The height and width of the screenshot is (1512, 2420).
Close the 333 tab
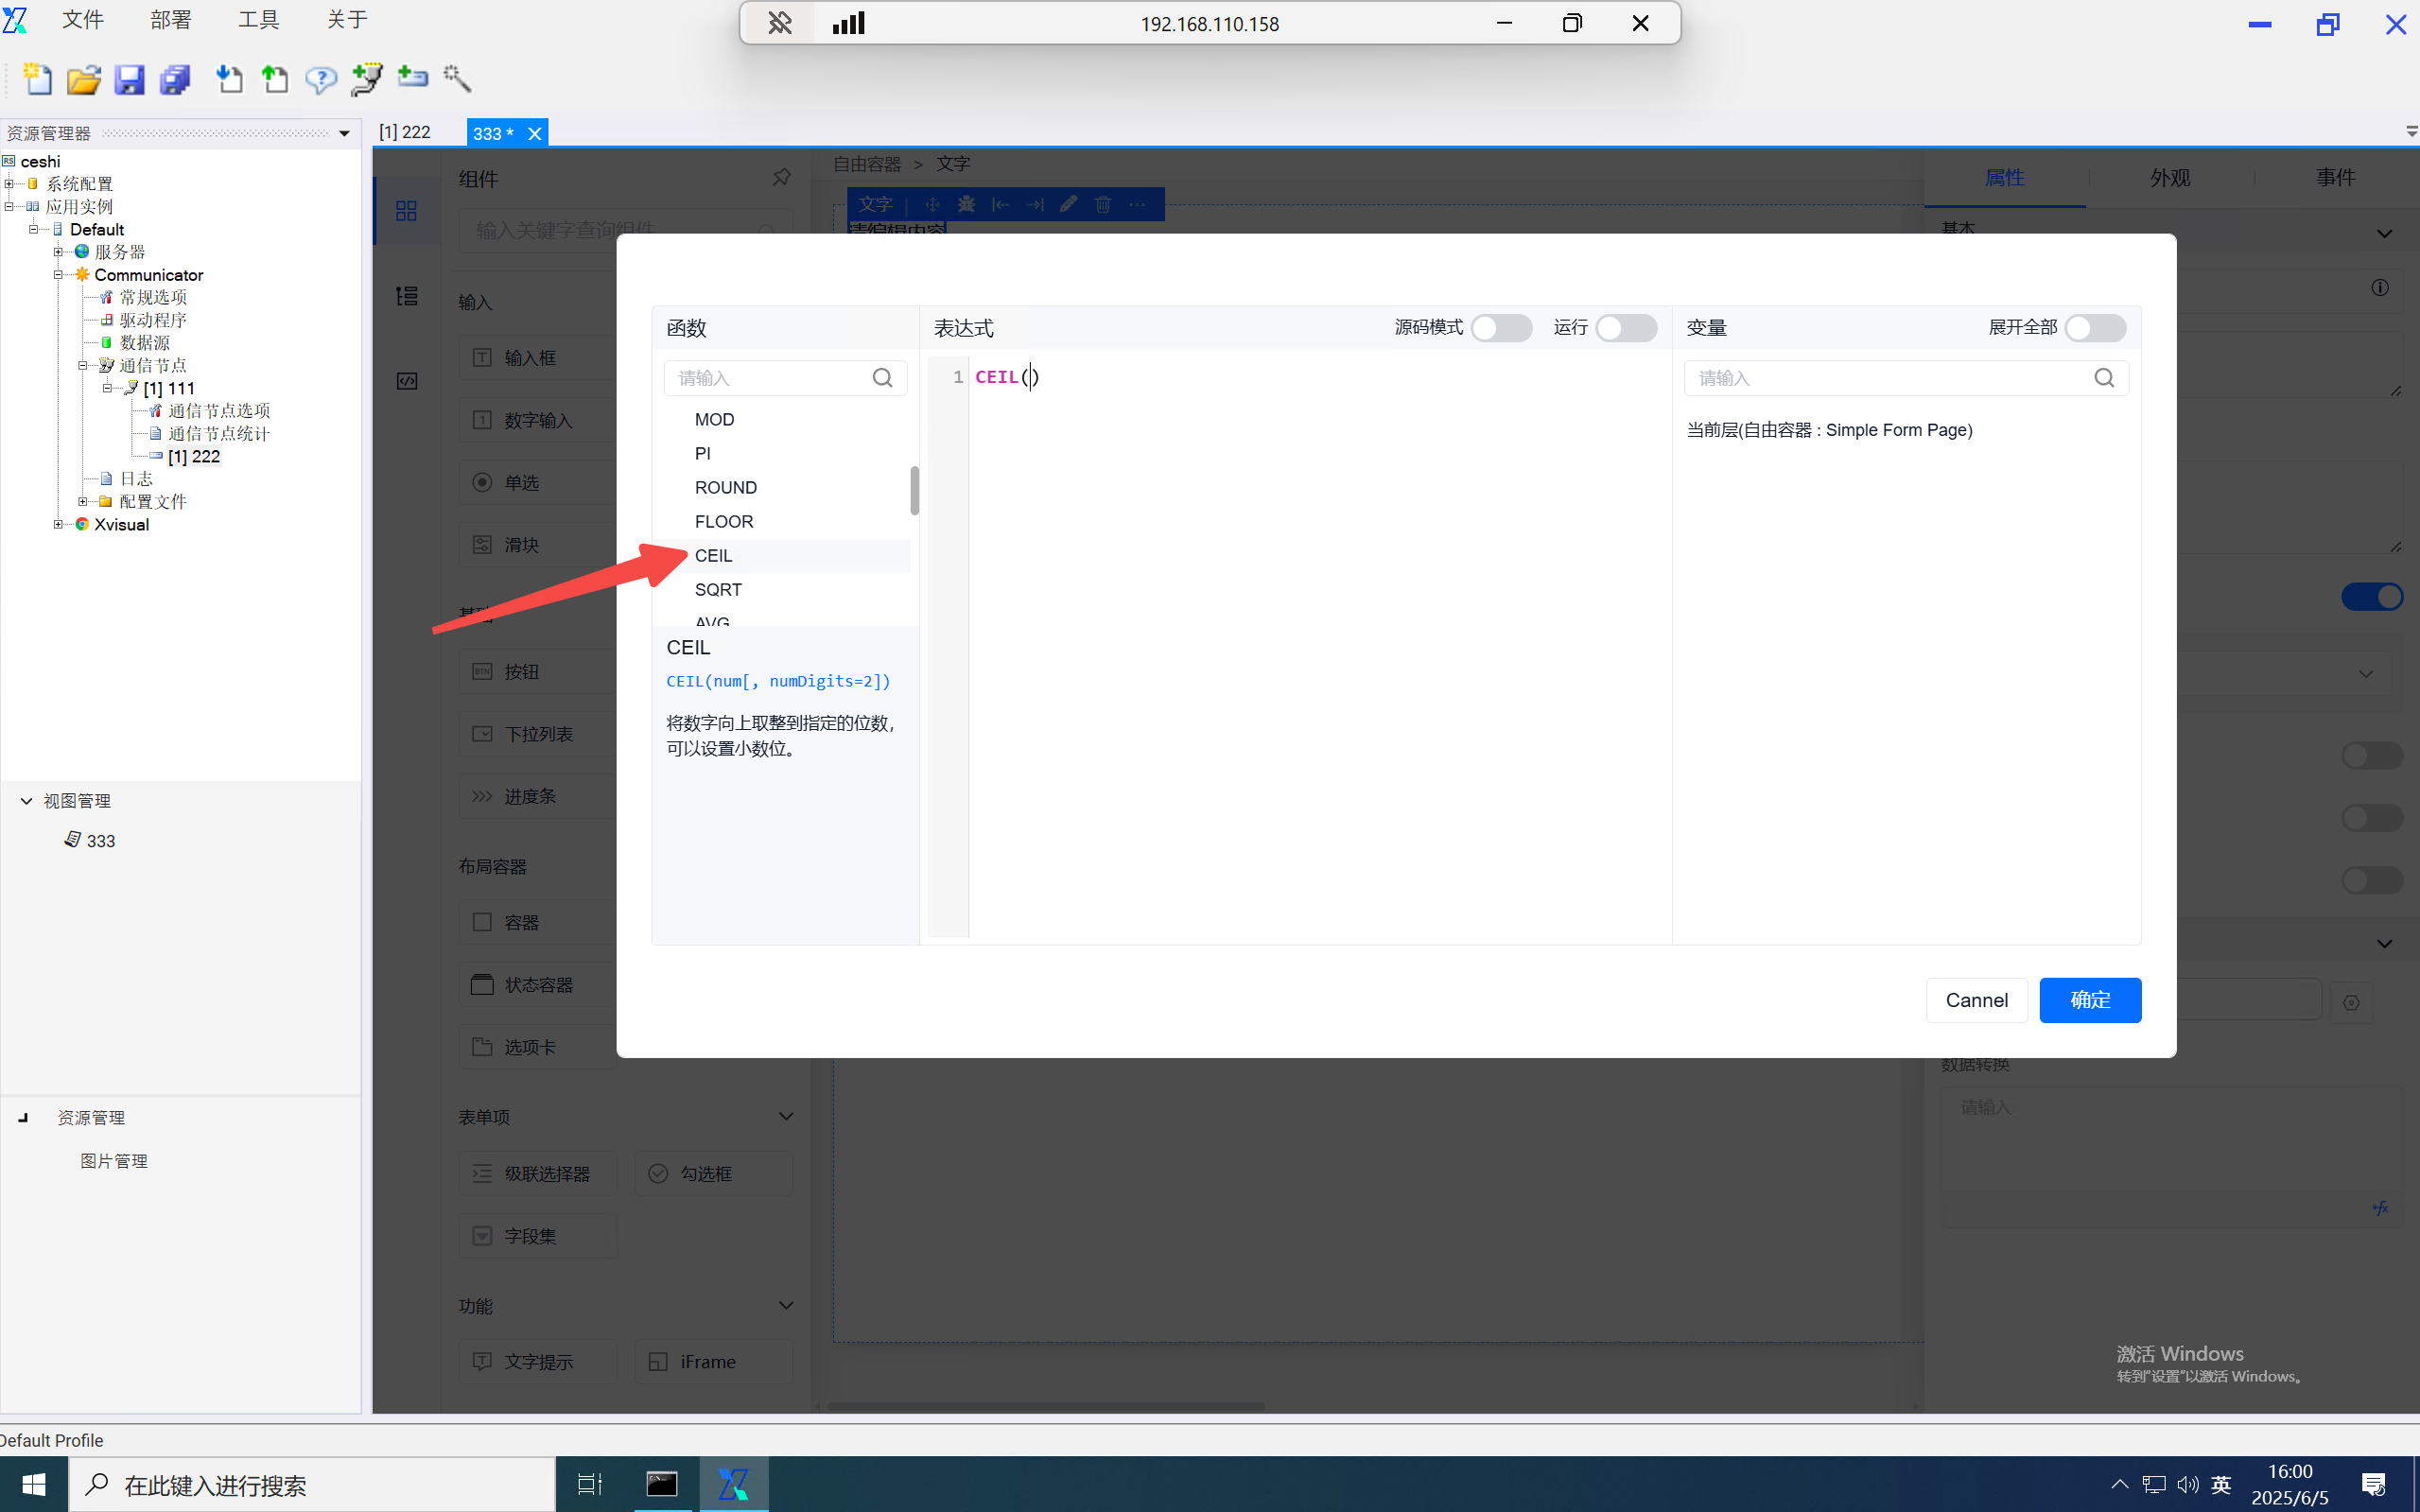pos(535,133)
